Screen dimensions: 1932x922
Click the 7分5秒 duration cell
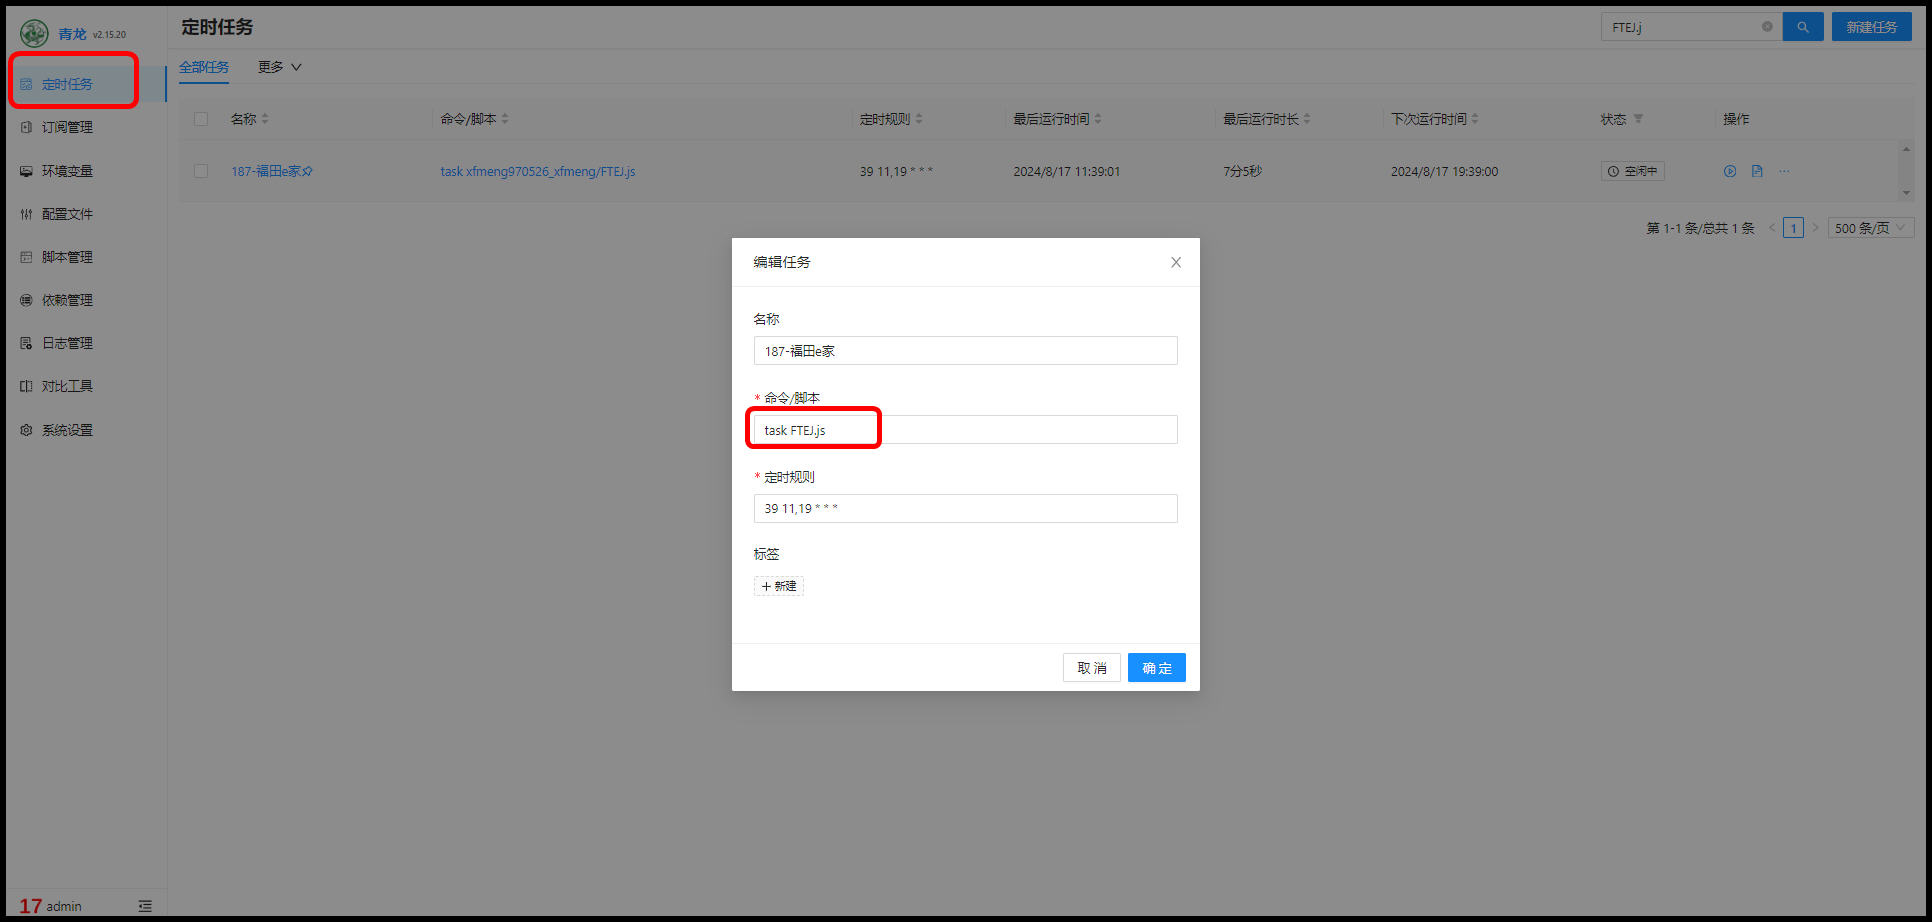point(1242,171)
